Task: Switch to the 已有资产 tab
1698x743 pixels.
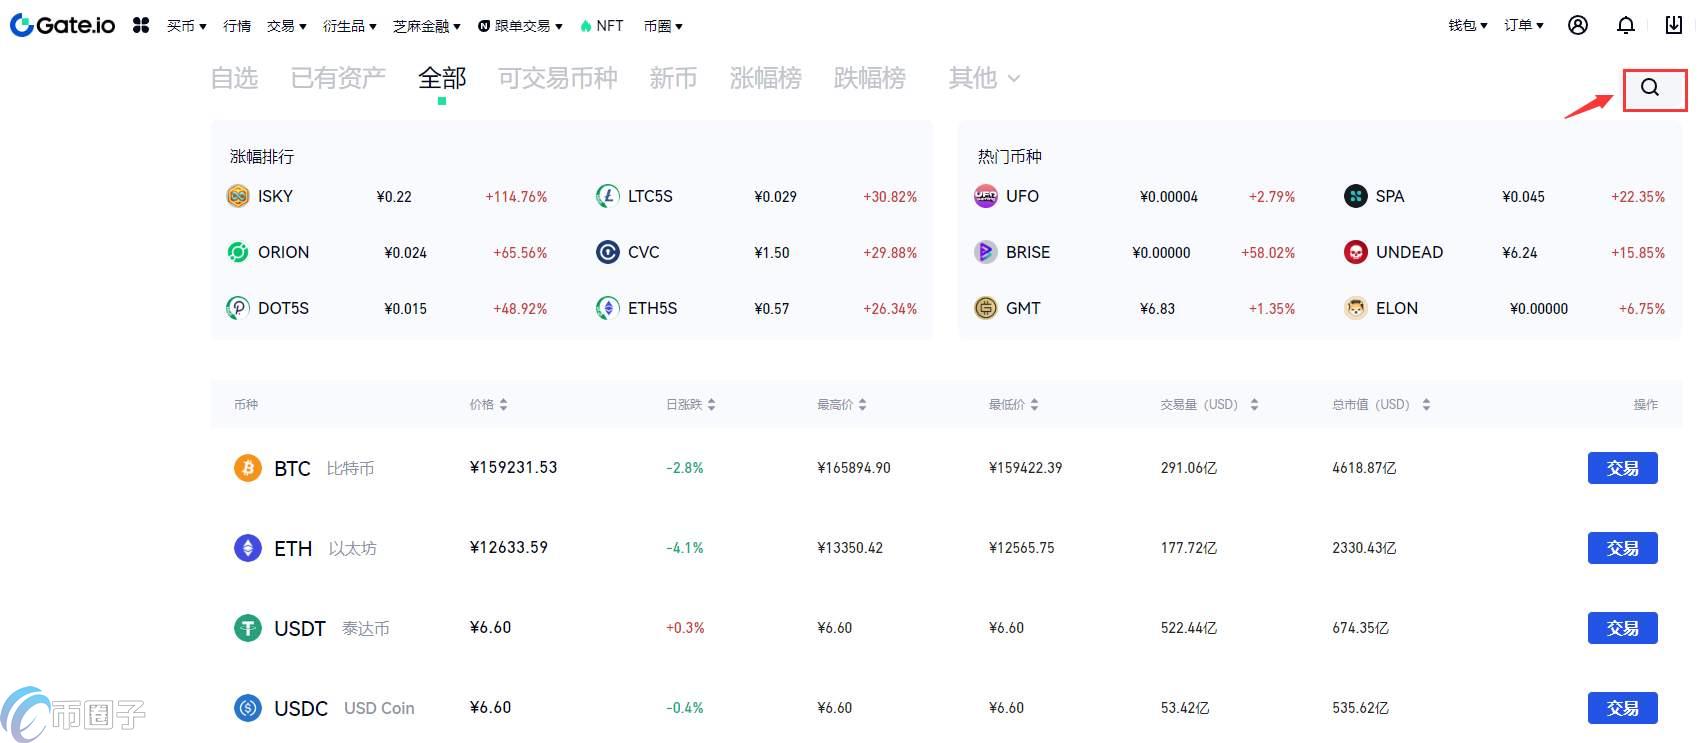Action: pos(338,78)
